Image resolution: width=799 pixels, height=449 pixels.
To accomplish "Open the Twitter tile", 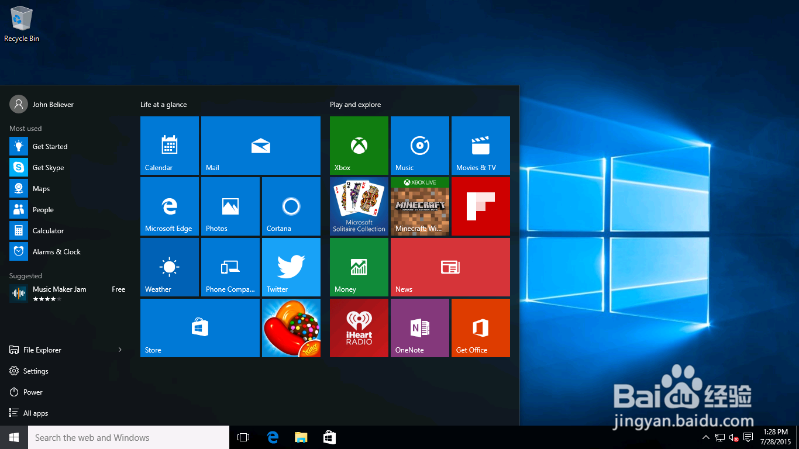I will pyautogui.click(x=291, y=267).
